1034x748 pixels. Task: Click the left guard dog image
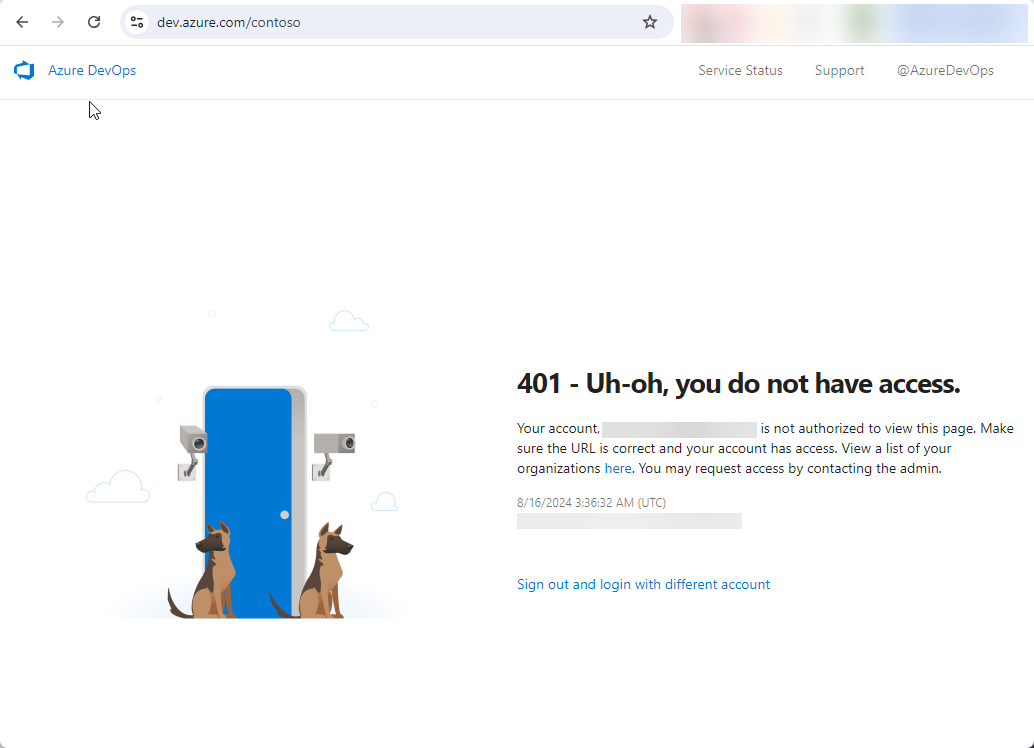(x=212, y=572)
